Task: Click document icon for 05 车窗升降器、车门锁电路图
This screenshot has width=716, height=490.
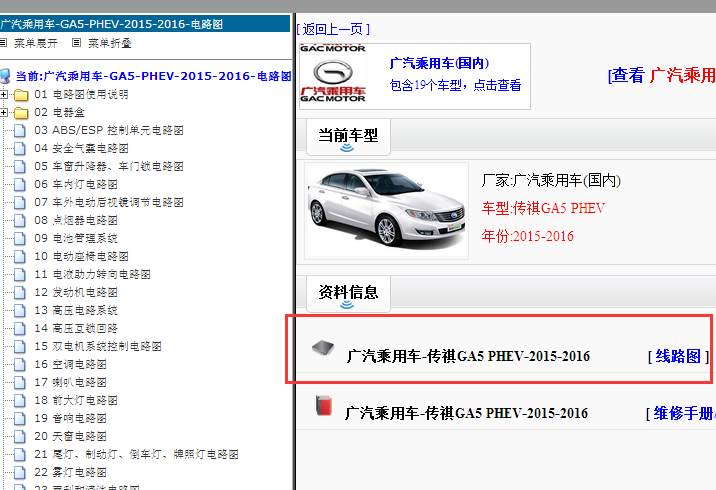Action: pos(20,166)
